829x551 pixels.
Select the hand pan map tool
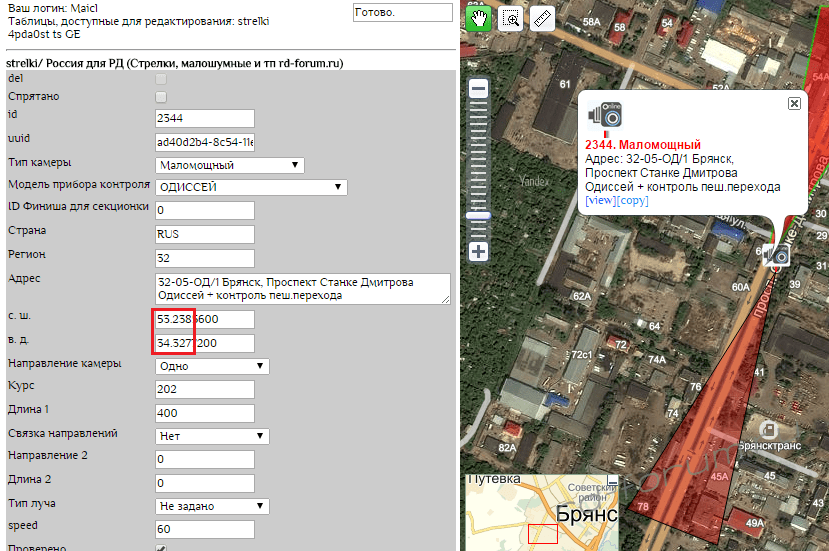(x=479, y=18)
